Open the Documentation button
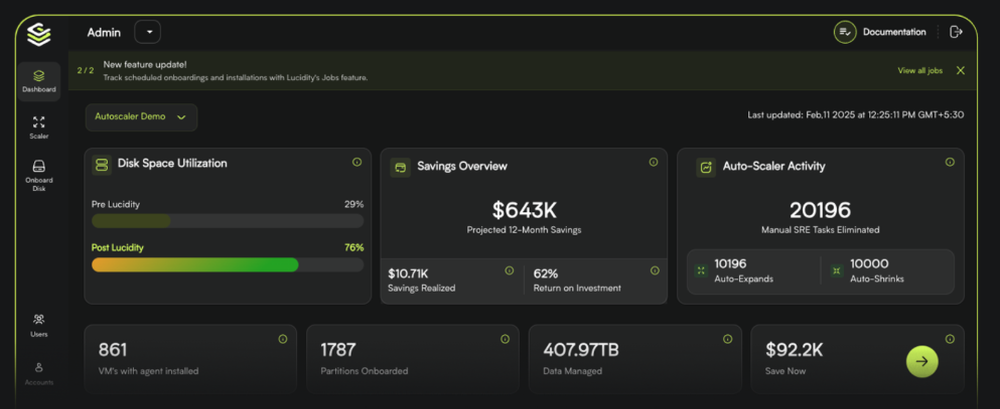Image resolution: width=1000 pixels, height=409 pixels. [x=881, y=32]
